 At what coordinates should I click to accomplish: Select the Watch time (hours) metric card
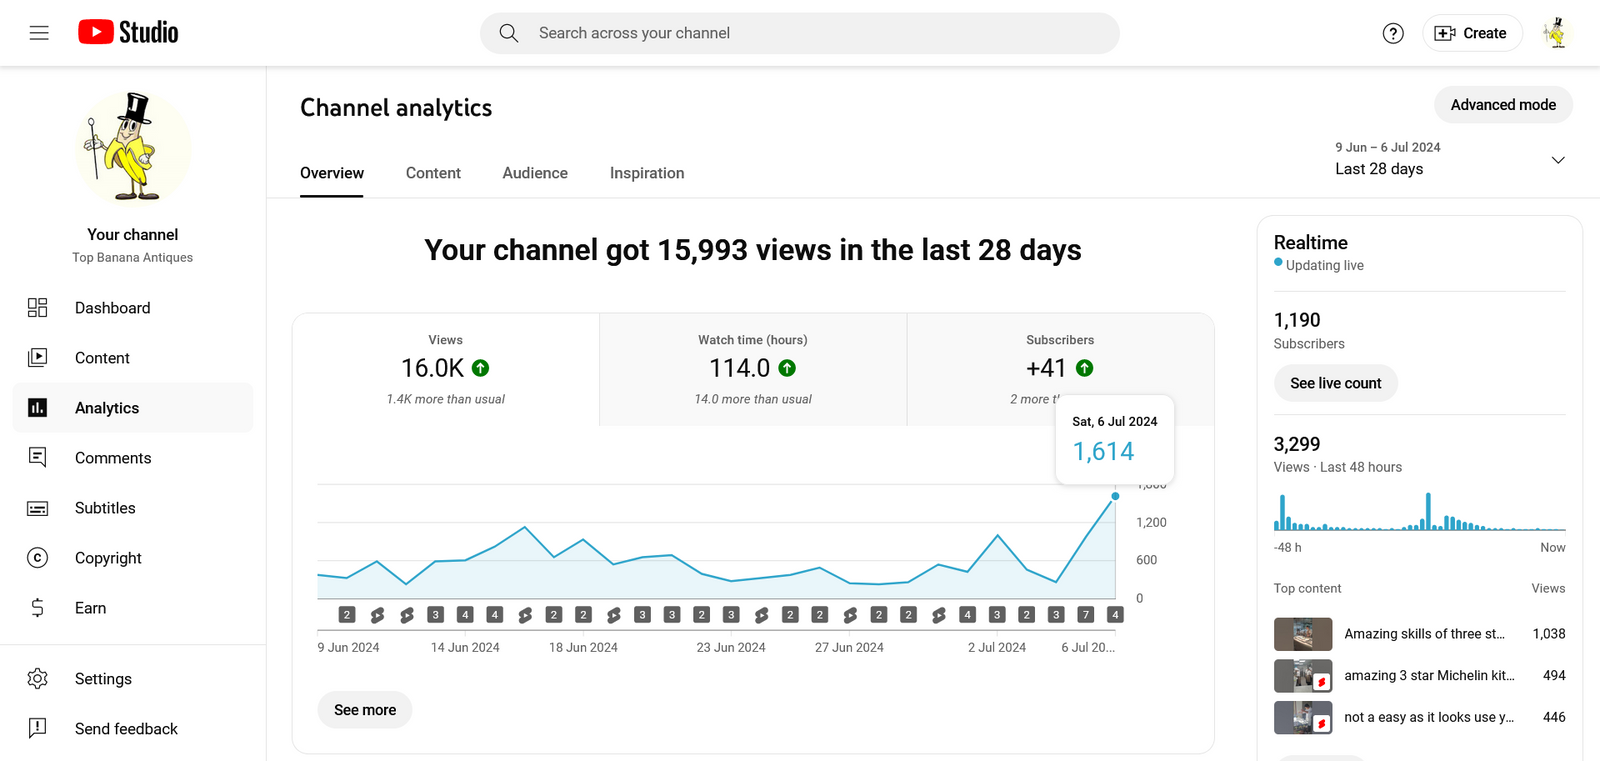[x=753, y=369]
